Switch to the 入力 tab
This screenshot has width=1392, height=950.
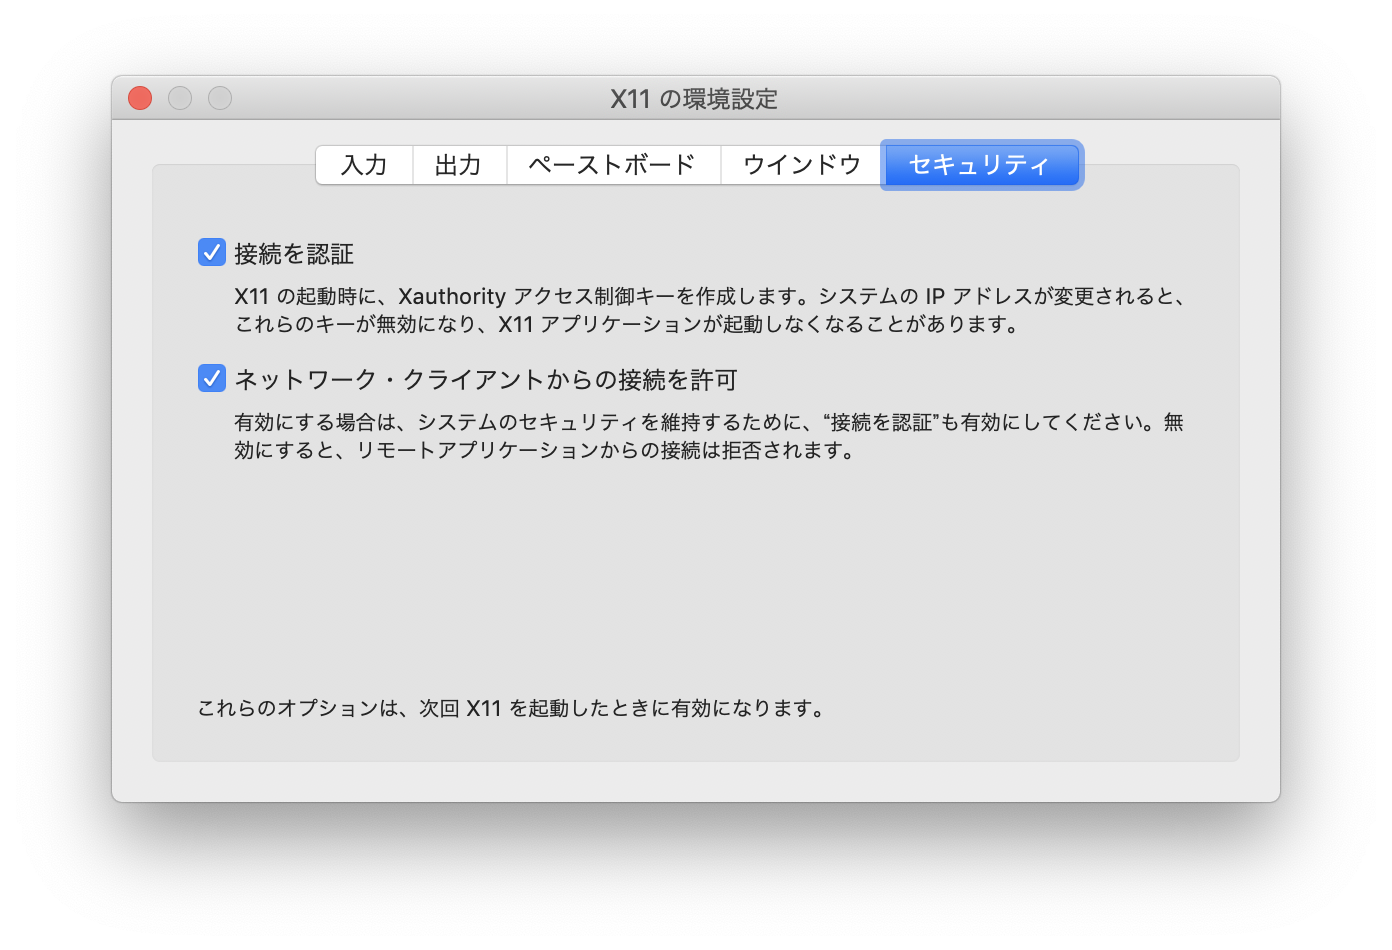[x=364, y=165]
